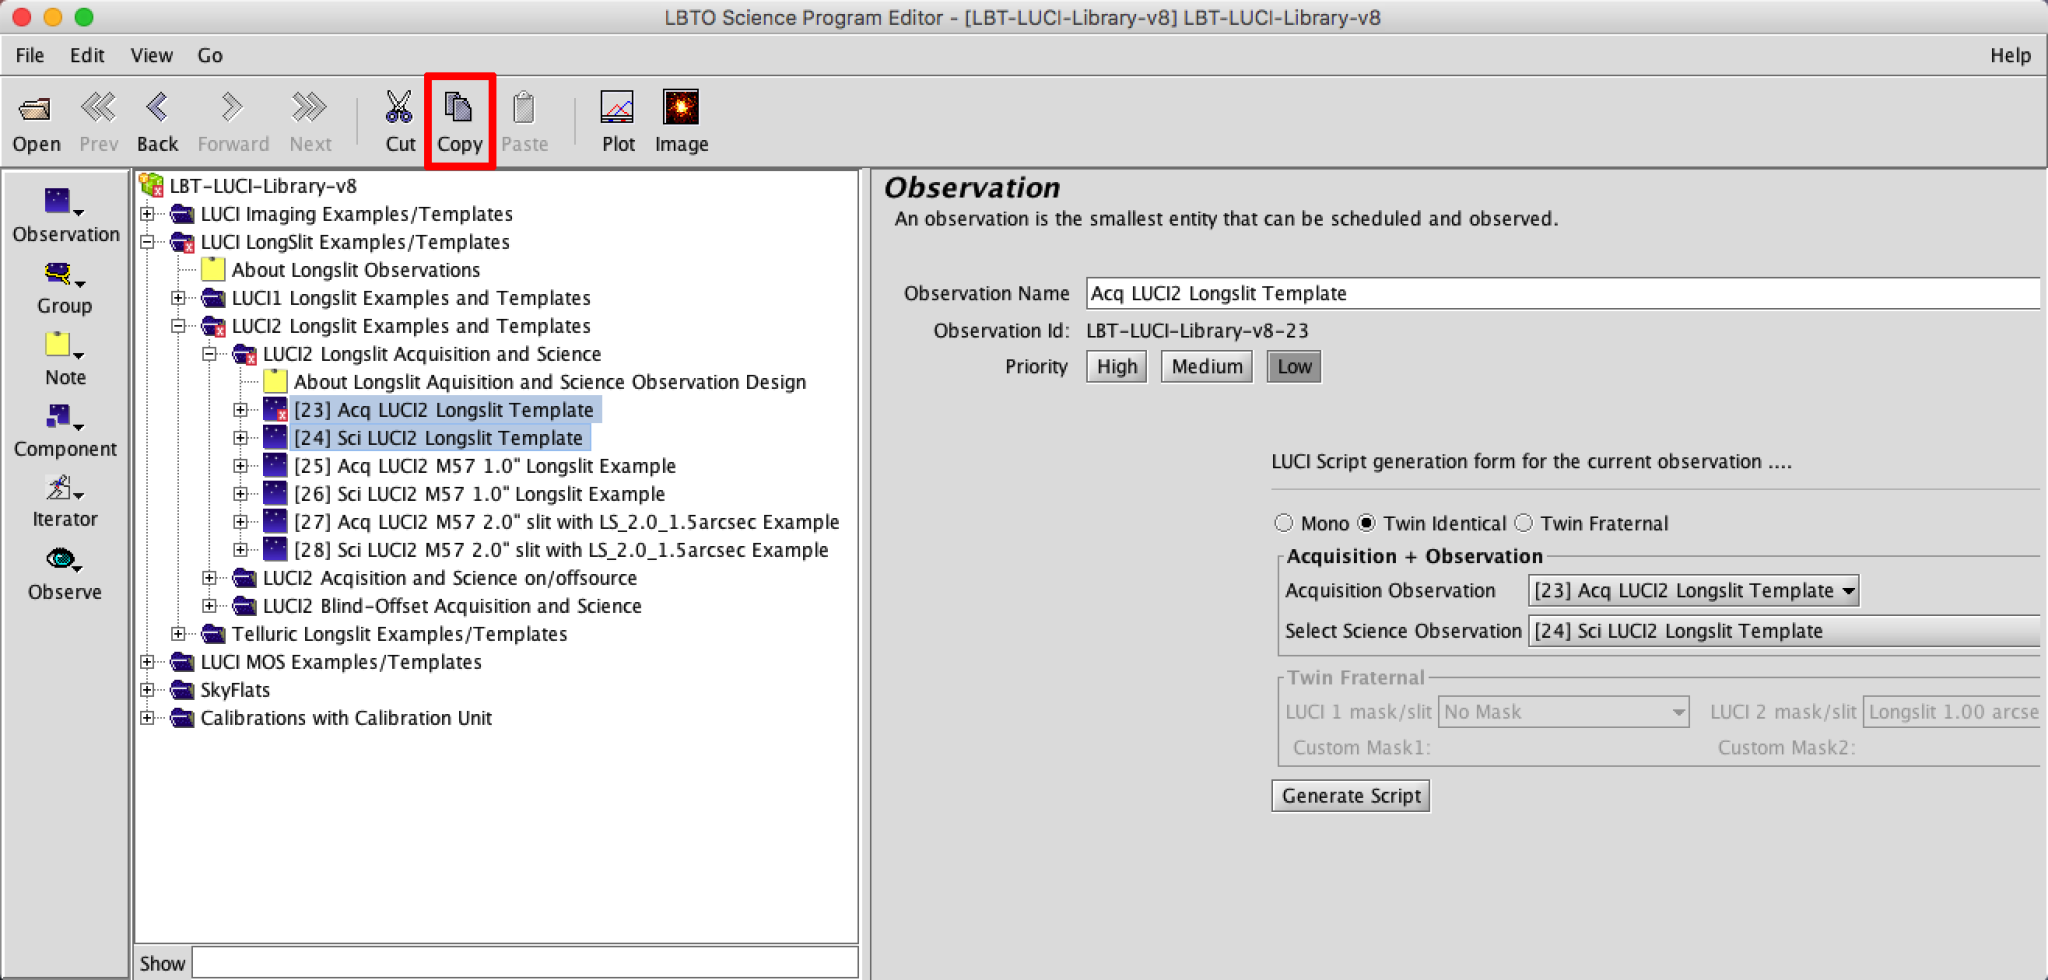Select [24] Sci LUCI2 Longslit Template row
The image size is (2048, 980).
point(439,438)
